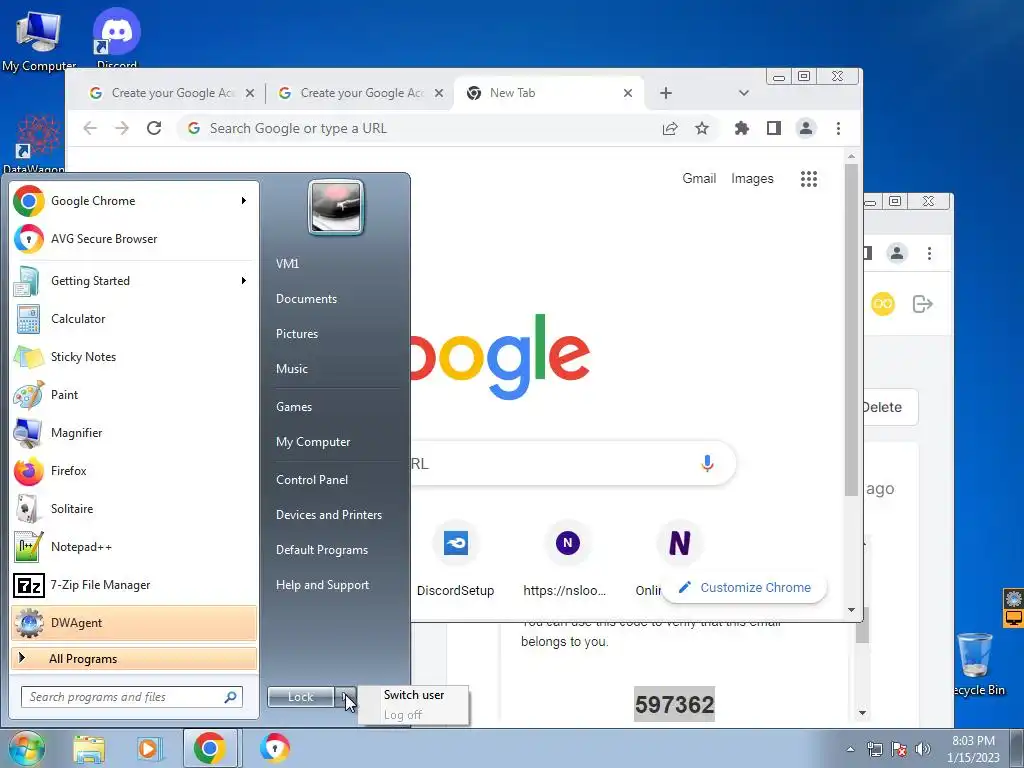Open Google Chrome from Start menu

[134, 200]
